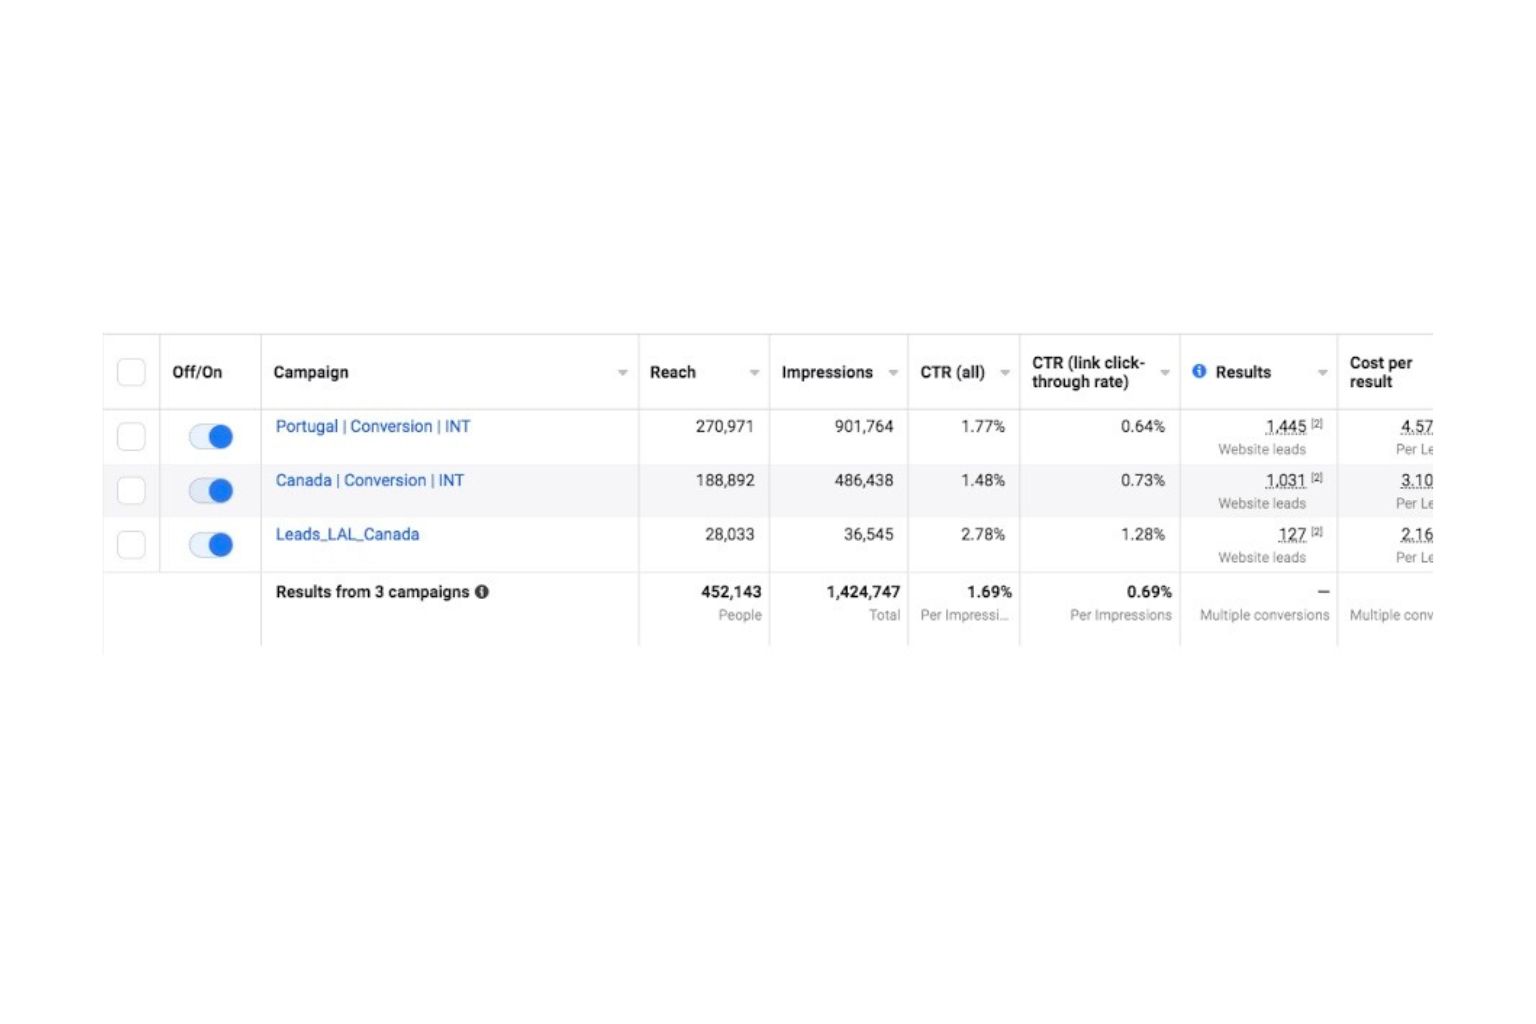Click the Results header label
The width and height of the screenshot is (1536, 1024).
coord(1243,372)
